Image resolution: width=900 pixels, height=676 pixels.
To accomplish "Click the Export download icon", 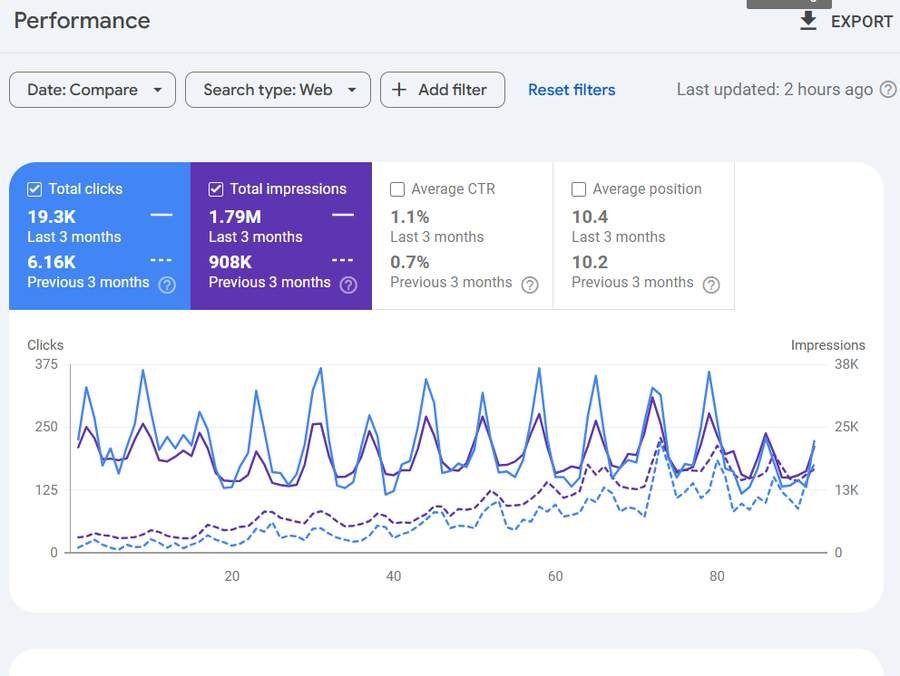I will (808, 21).
